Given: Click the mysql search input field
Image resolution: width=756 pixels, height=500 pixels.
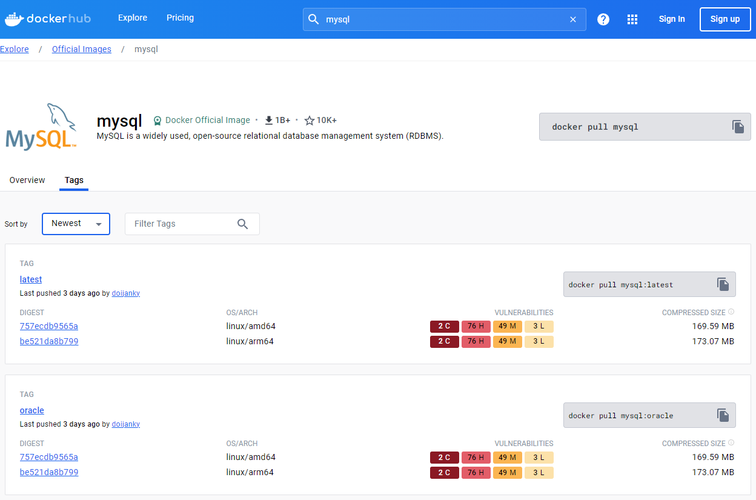Looking at the screenshot, I should pos(444,19).
